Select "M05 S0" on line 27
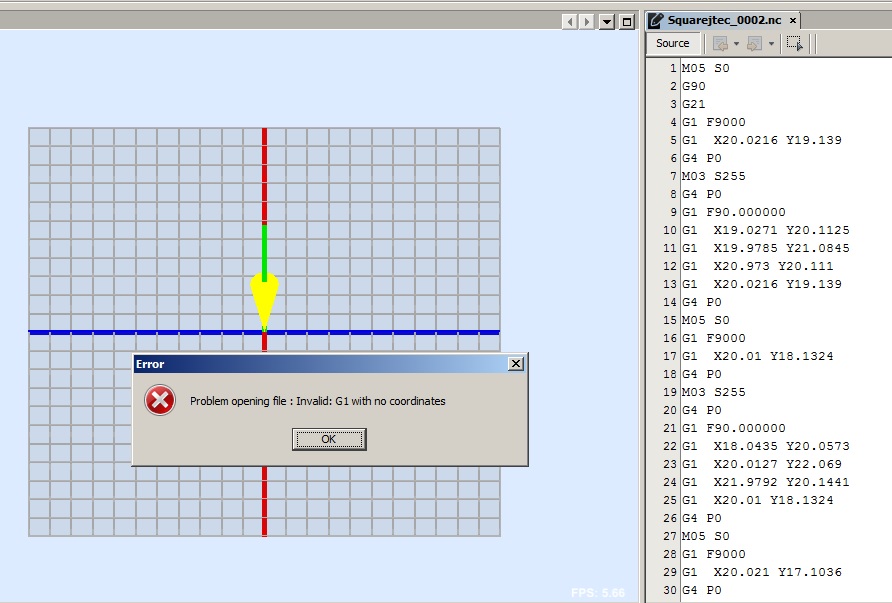This screenshot has height=603, width=892. coord(705,536)
